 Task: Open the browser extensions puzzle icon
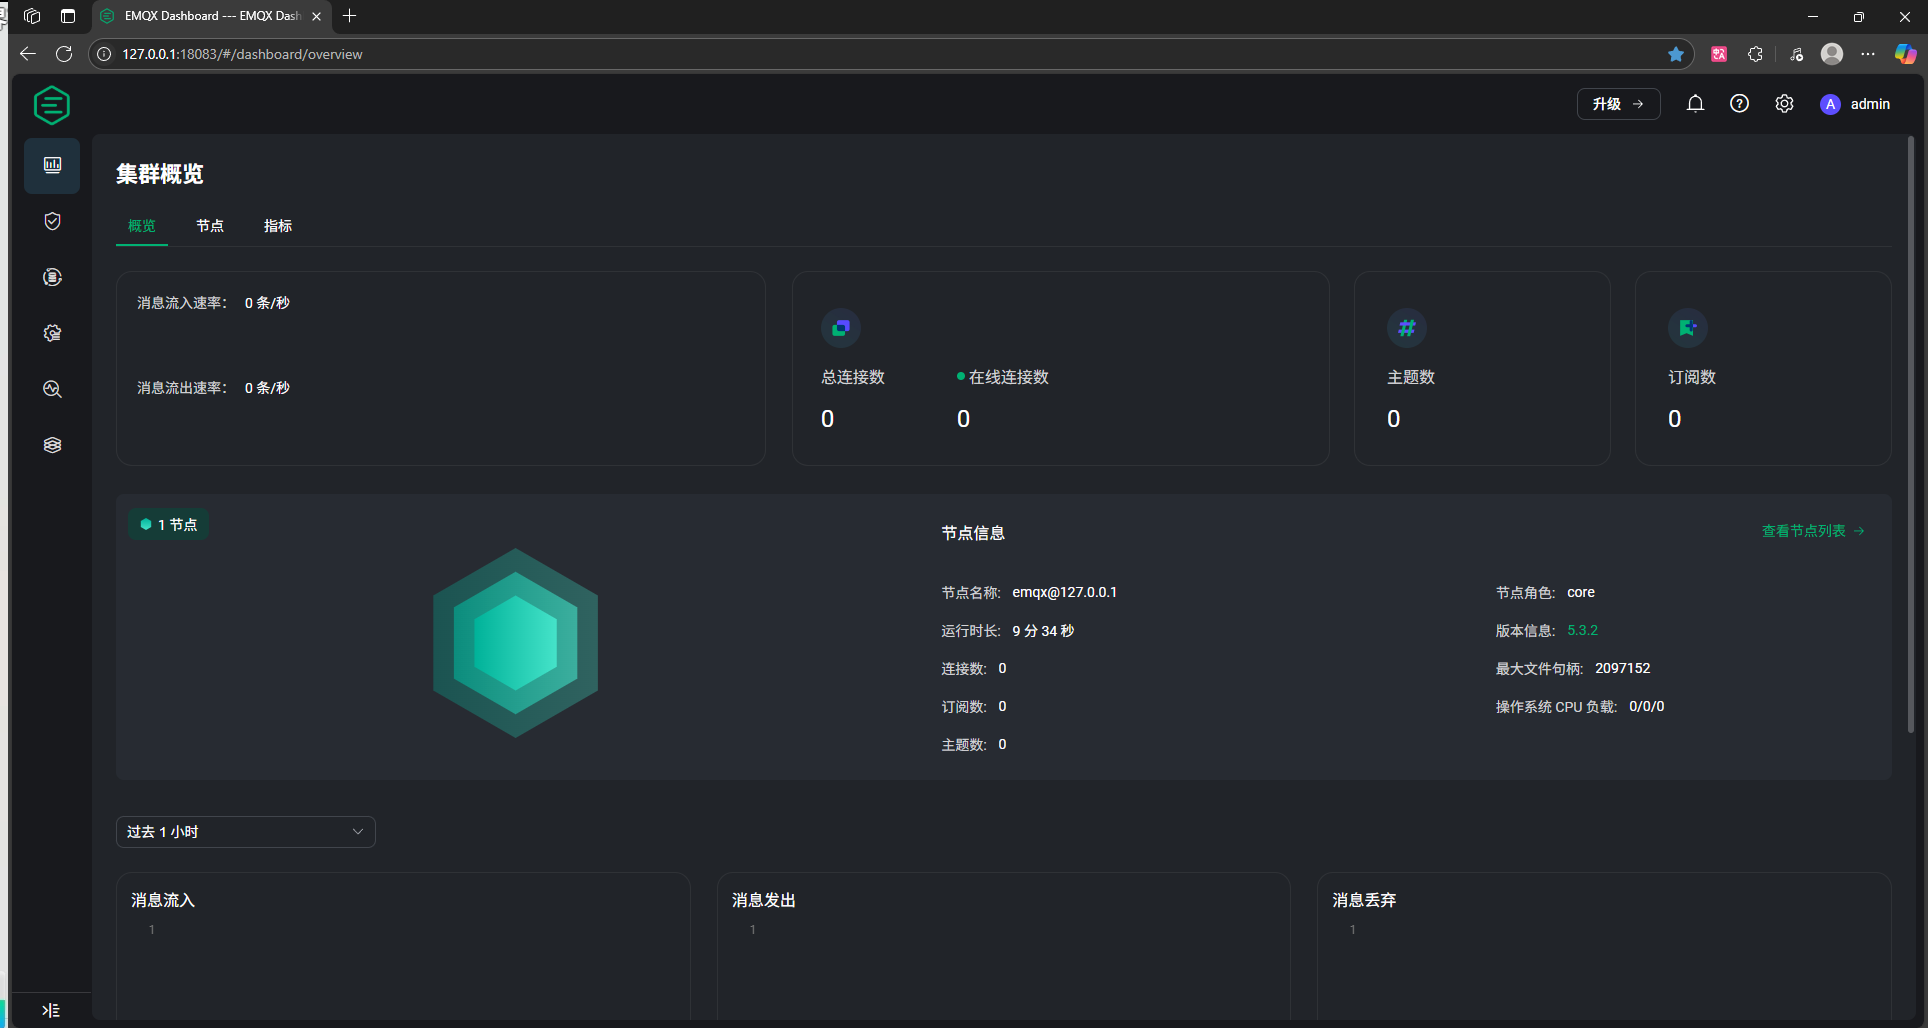(1755, 54)
